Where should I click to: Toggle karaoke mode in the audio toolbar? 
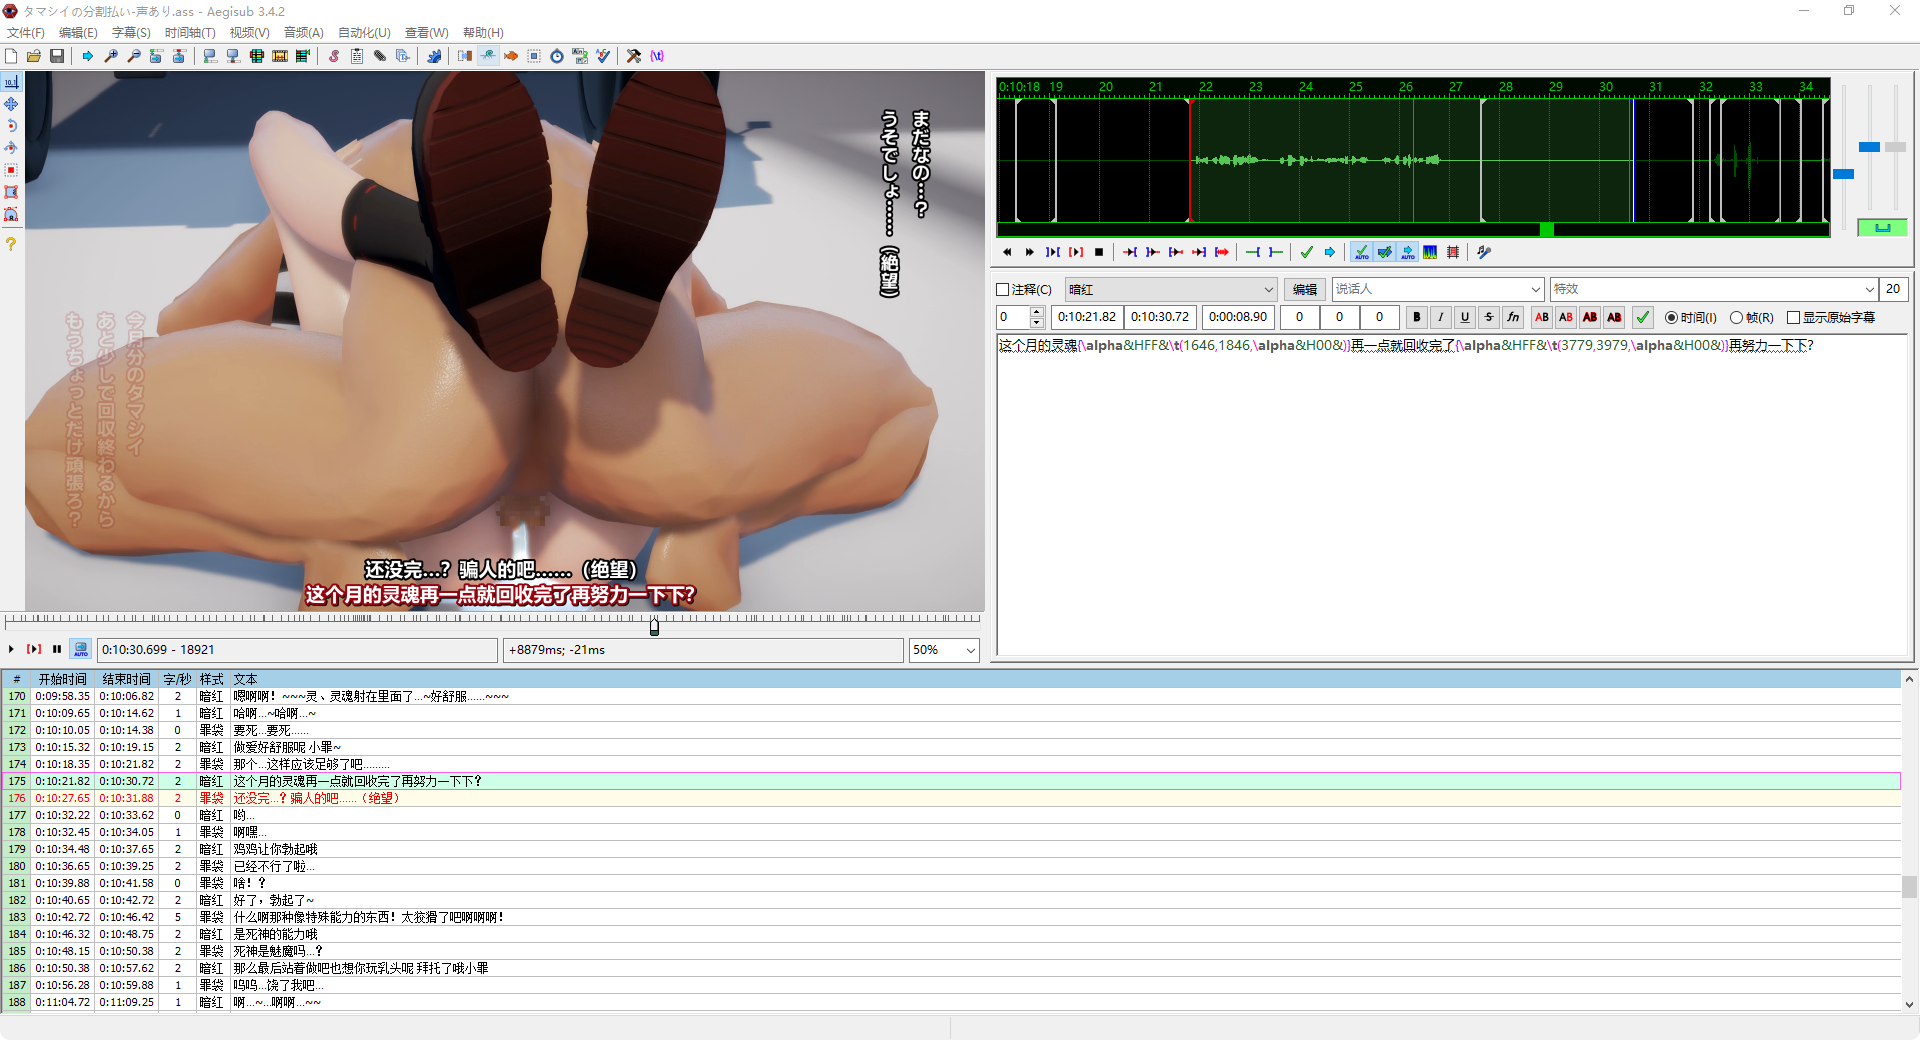1453,252
